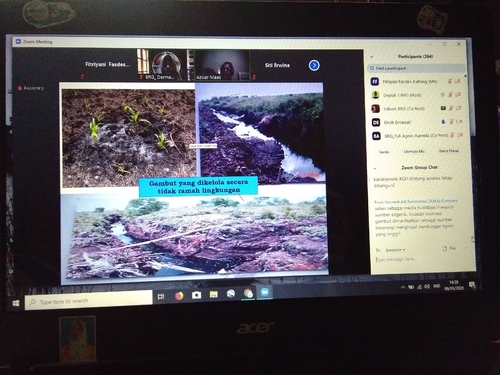Click the Invite button
Screen dimensions: 500x375
pos(384,152)
